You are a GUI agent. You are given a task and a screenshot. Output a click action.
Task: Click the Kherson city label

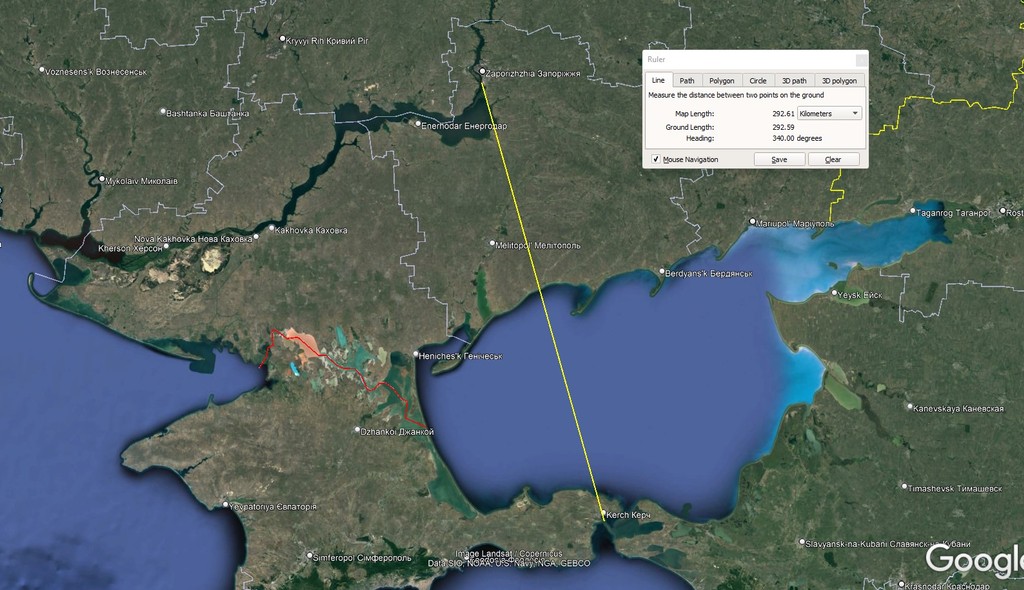coord(130,248)
